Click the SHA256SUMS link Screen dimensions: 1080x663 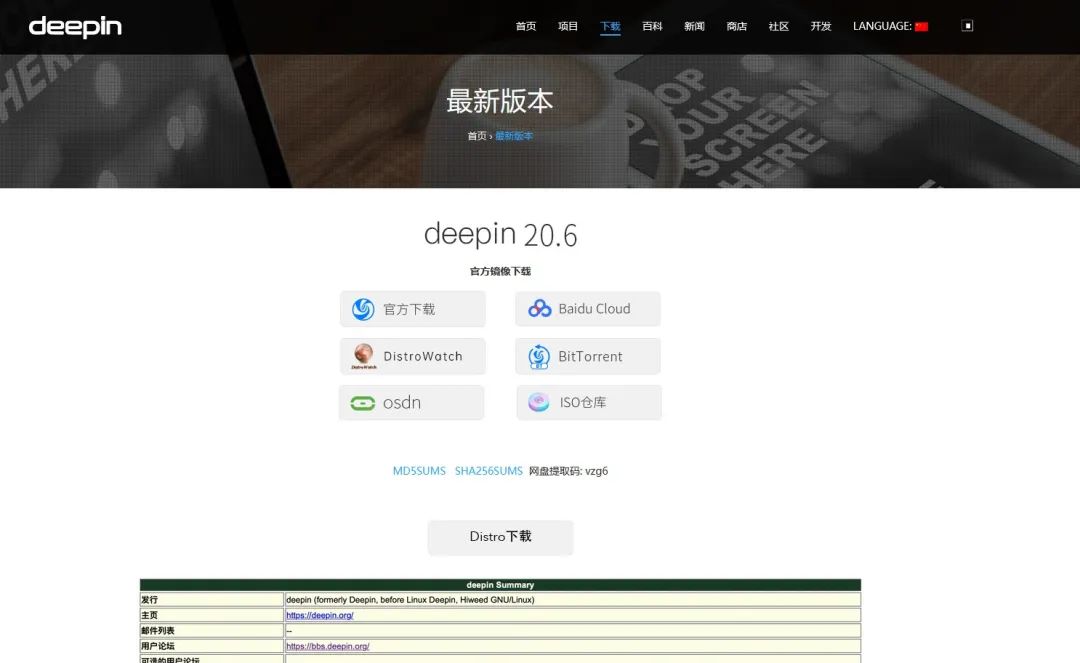487,470
